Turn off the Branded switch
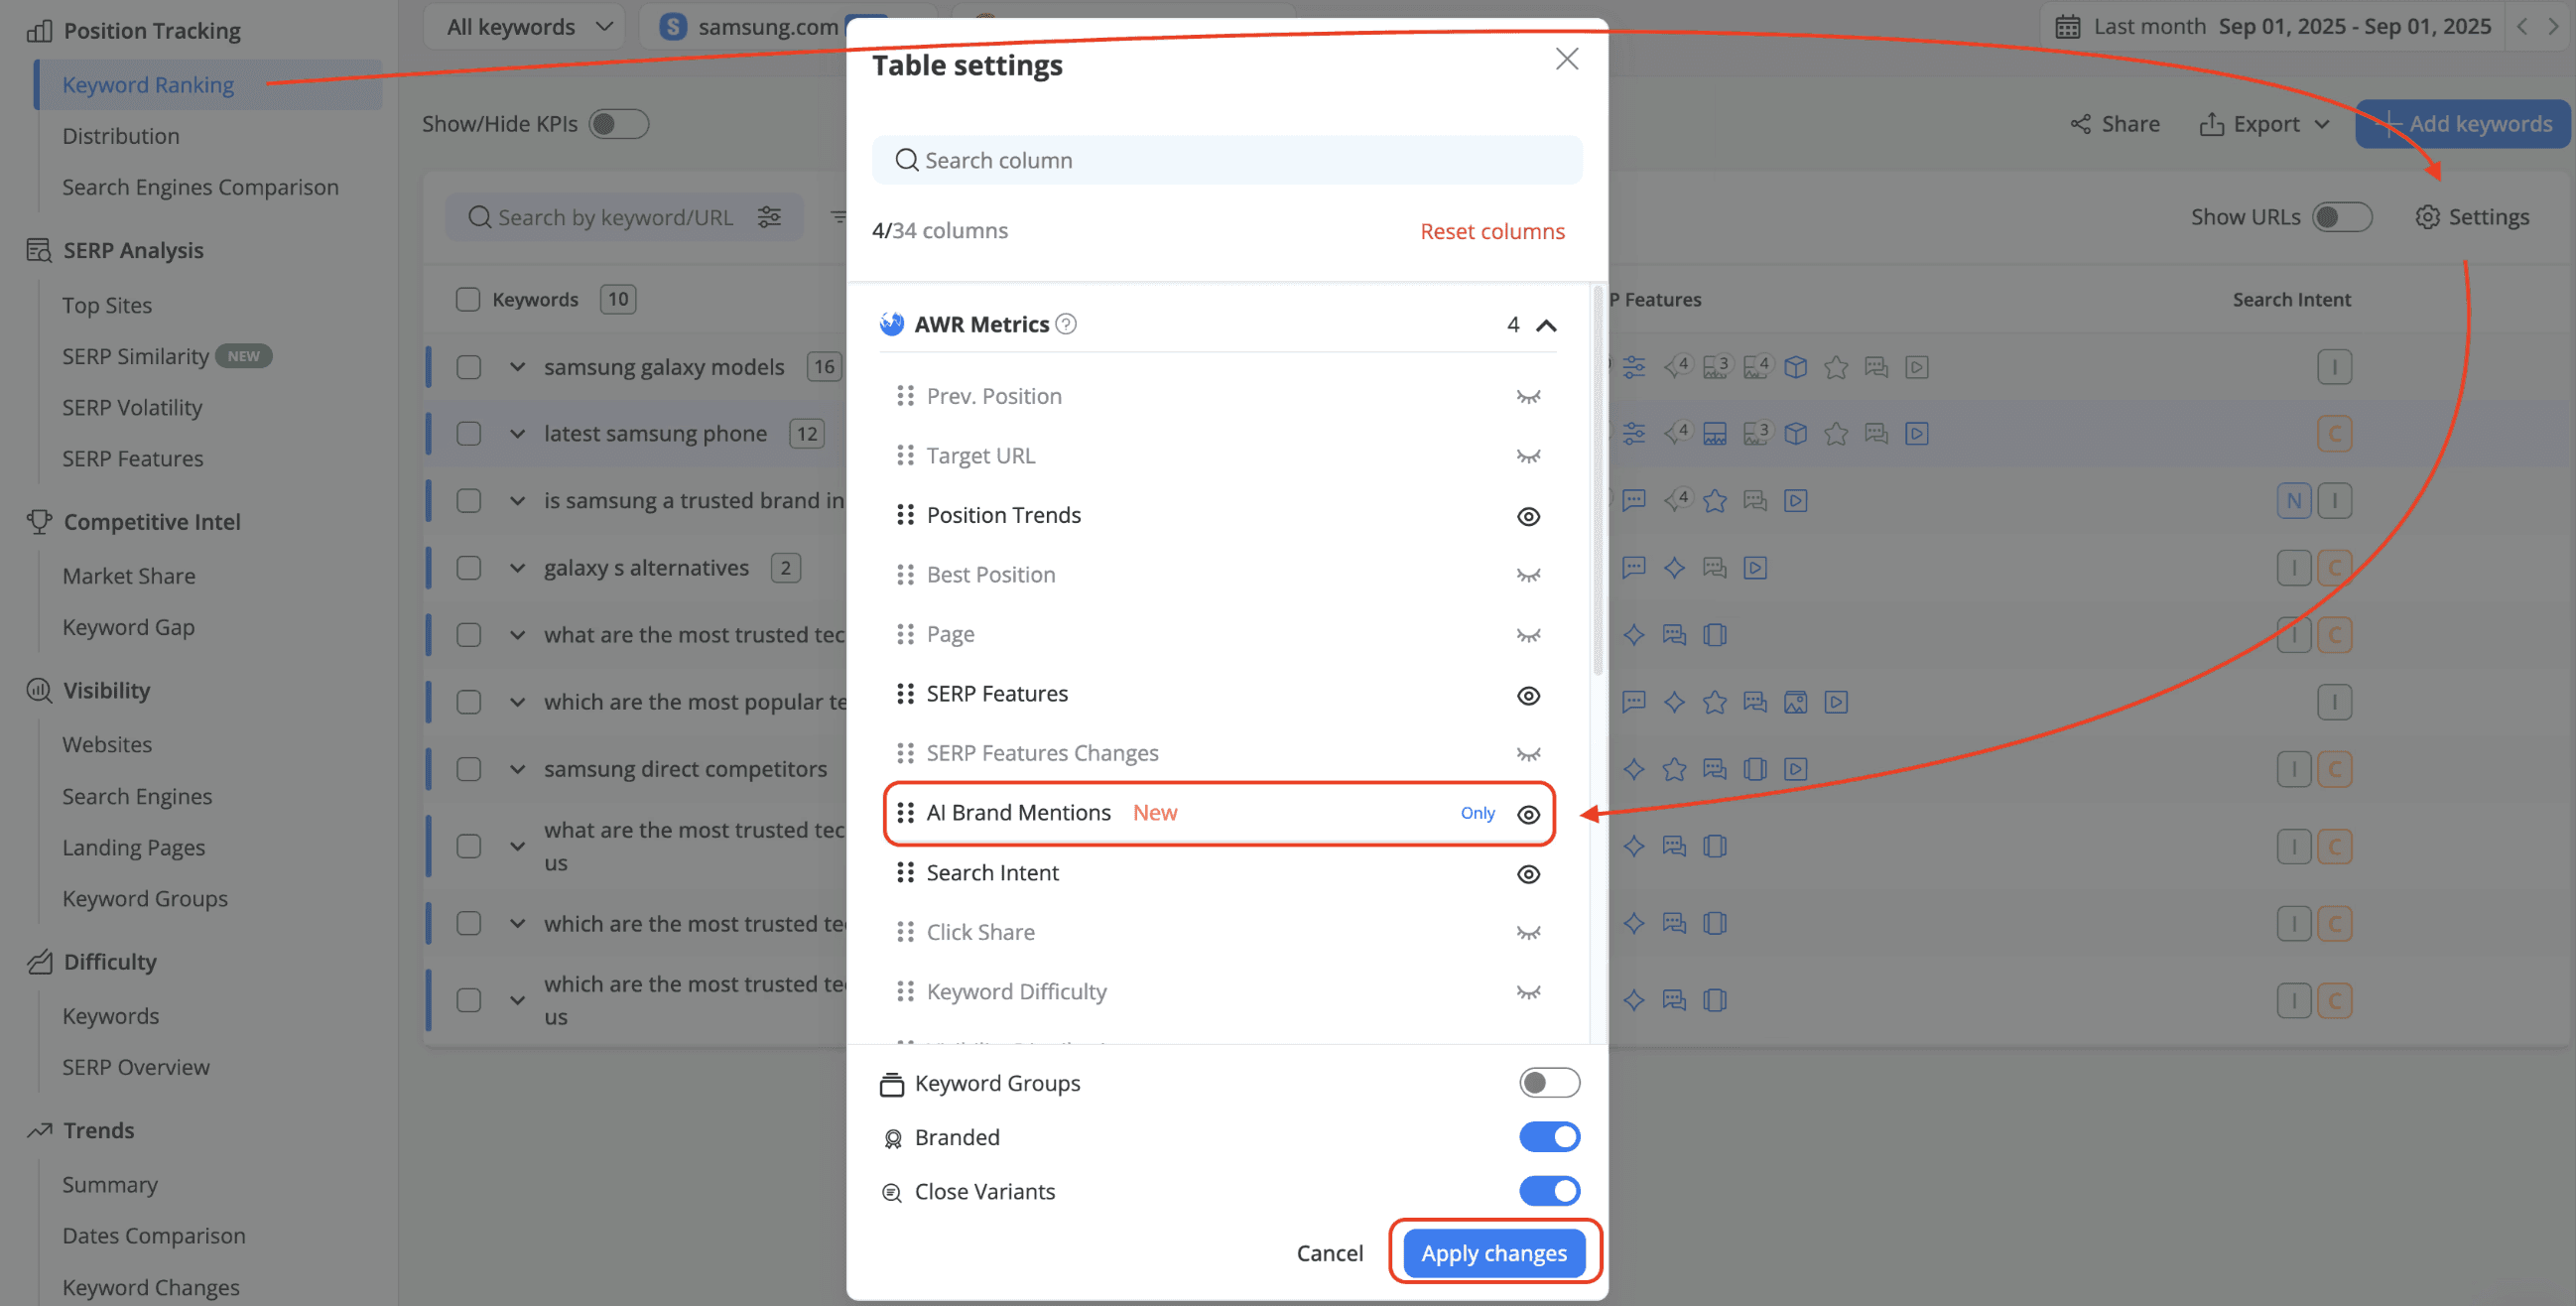2576x1306 pixels. click(x=1549, y=1137)
